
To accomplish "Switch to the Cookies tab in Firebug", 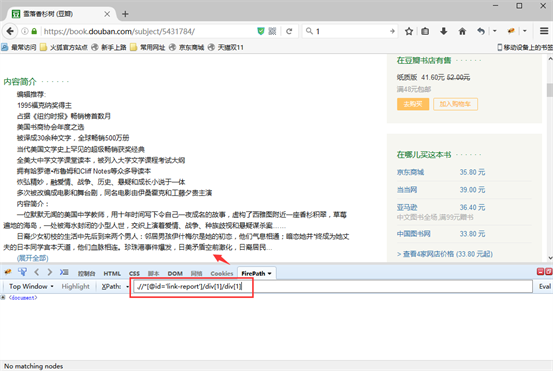I will (x=222, y=273).
